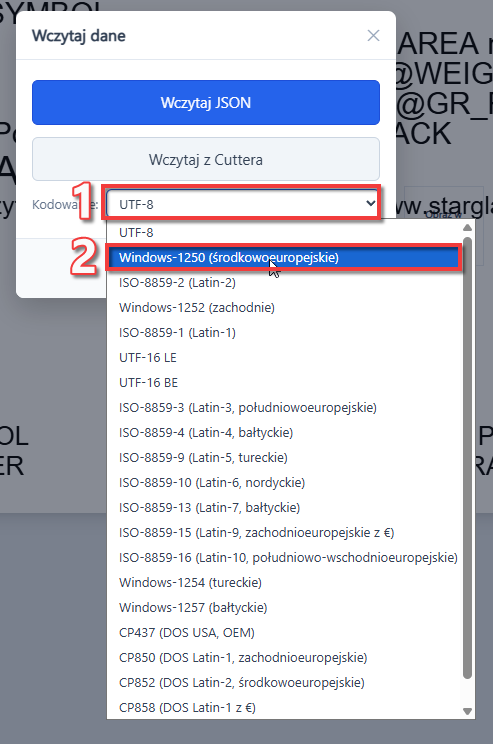Click the Wczytaj JSON button
This screenshot has width=493, height=744.
click(x=206, y=102)
